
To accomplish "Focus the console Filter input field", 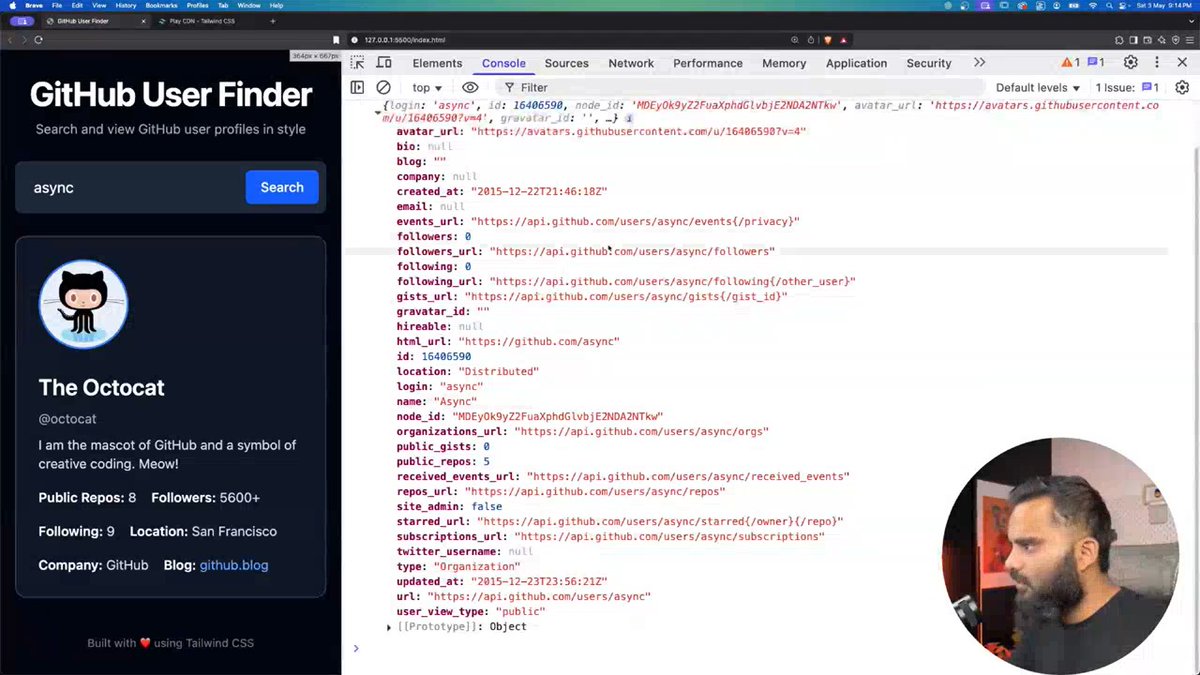I will pyautogui.click(x=740, y=88).
